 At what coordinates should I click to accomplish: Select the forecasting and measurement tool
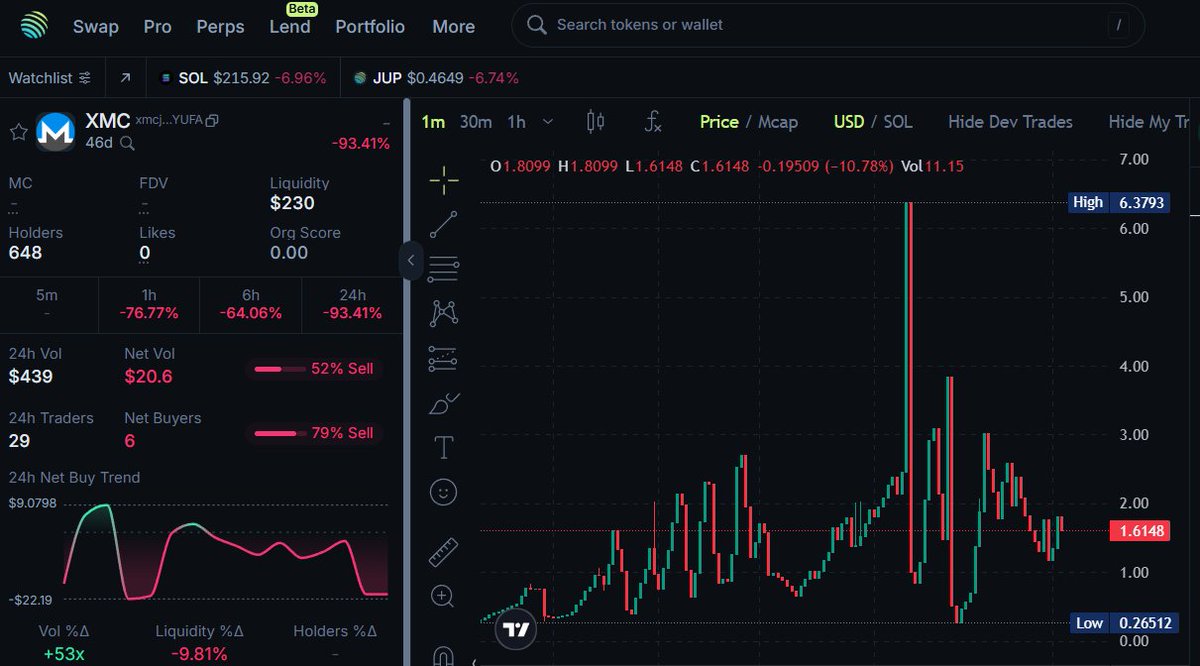443,358
